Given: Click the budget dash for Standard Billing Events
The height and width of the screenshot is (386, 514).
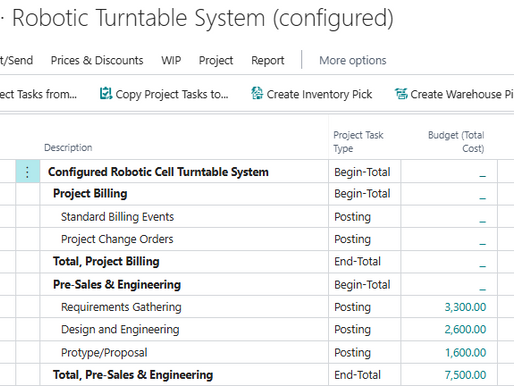Looking at the screenshot, I should 482,221.
